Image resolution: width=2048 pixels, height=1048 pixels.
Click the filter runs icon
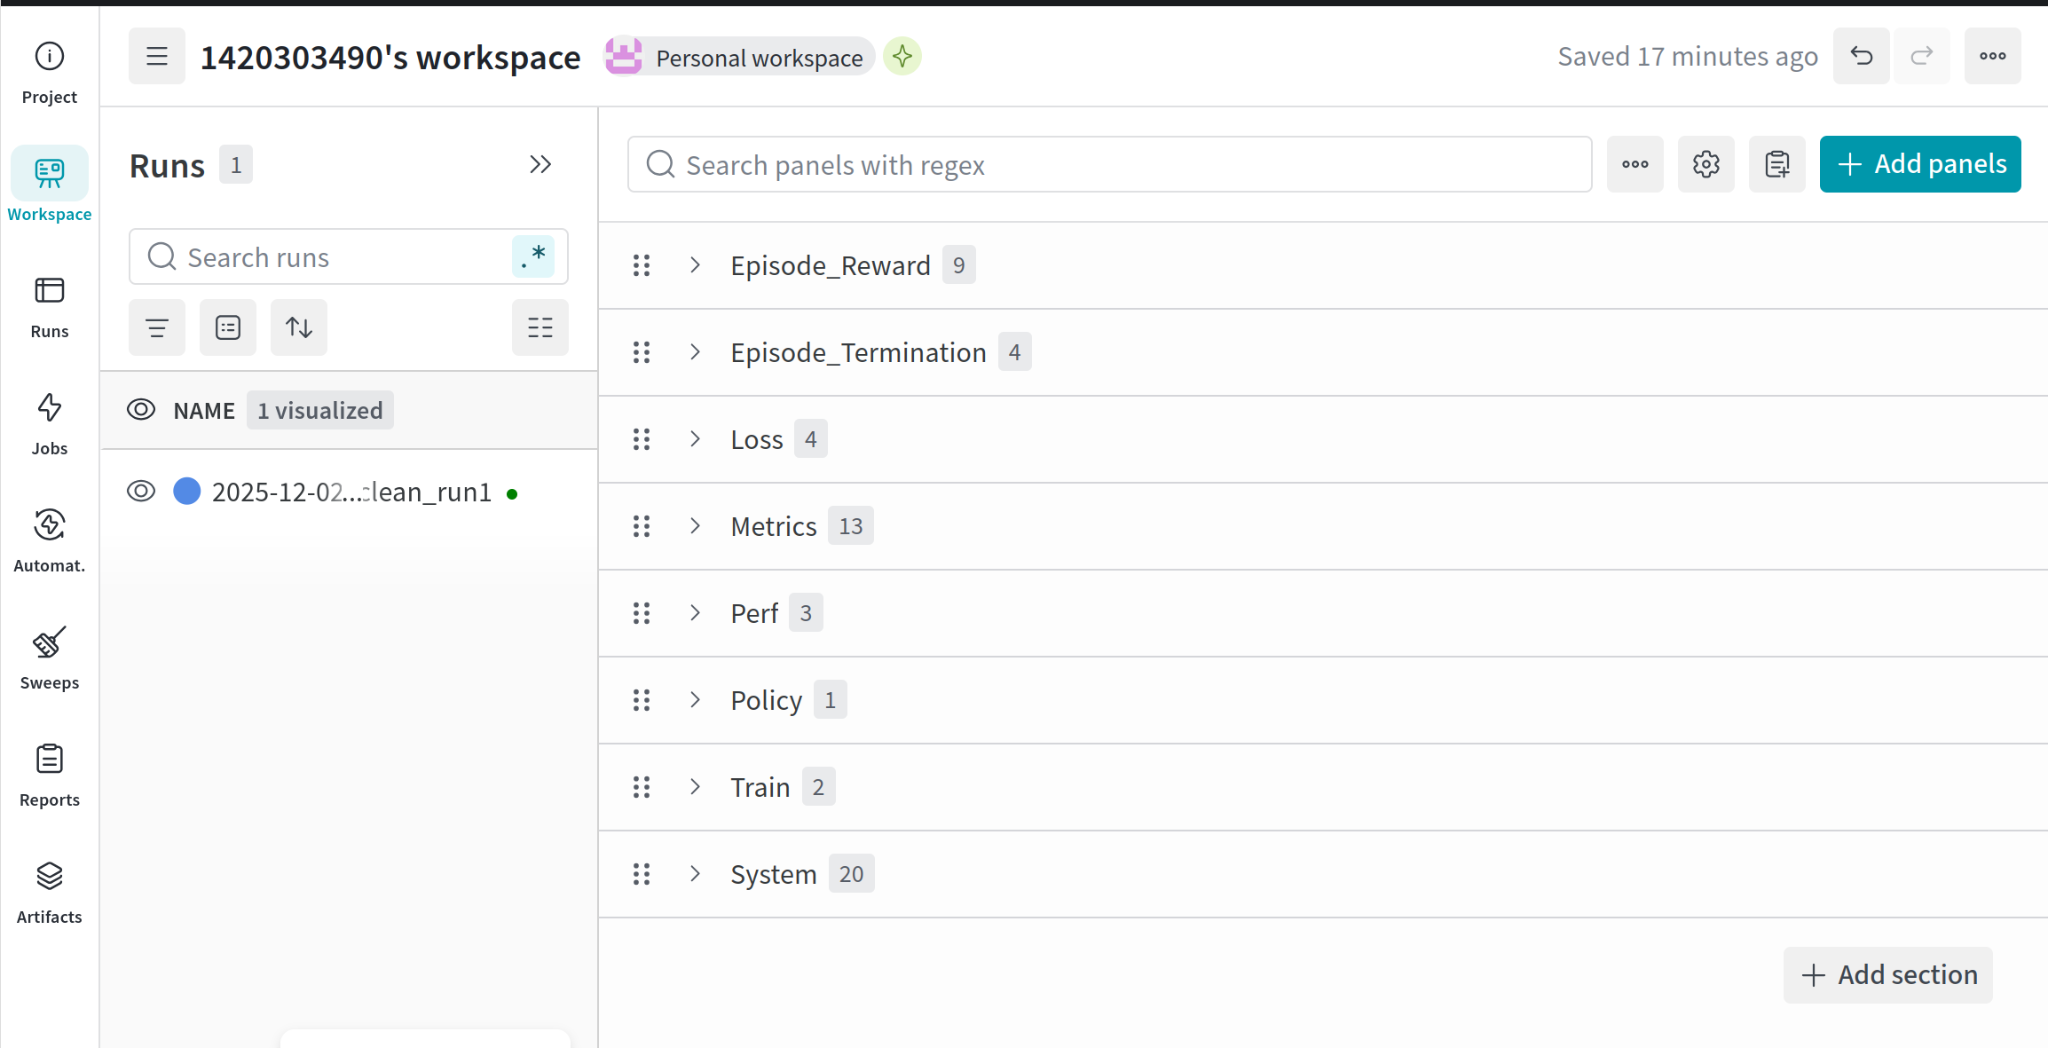pos(157,327)
